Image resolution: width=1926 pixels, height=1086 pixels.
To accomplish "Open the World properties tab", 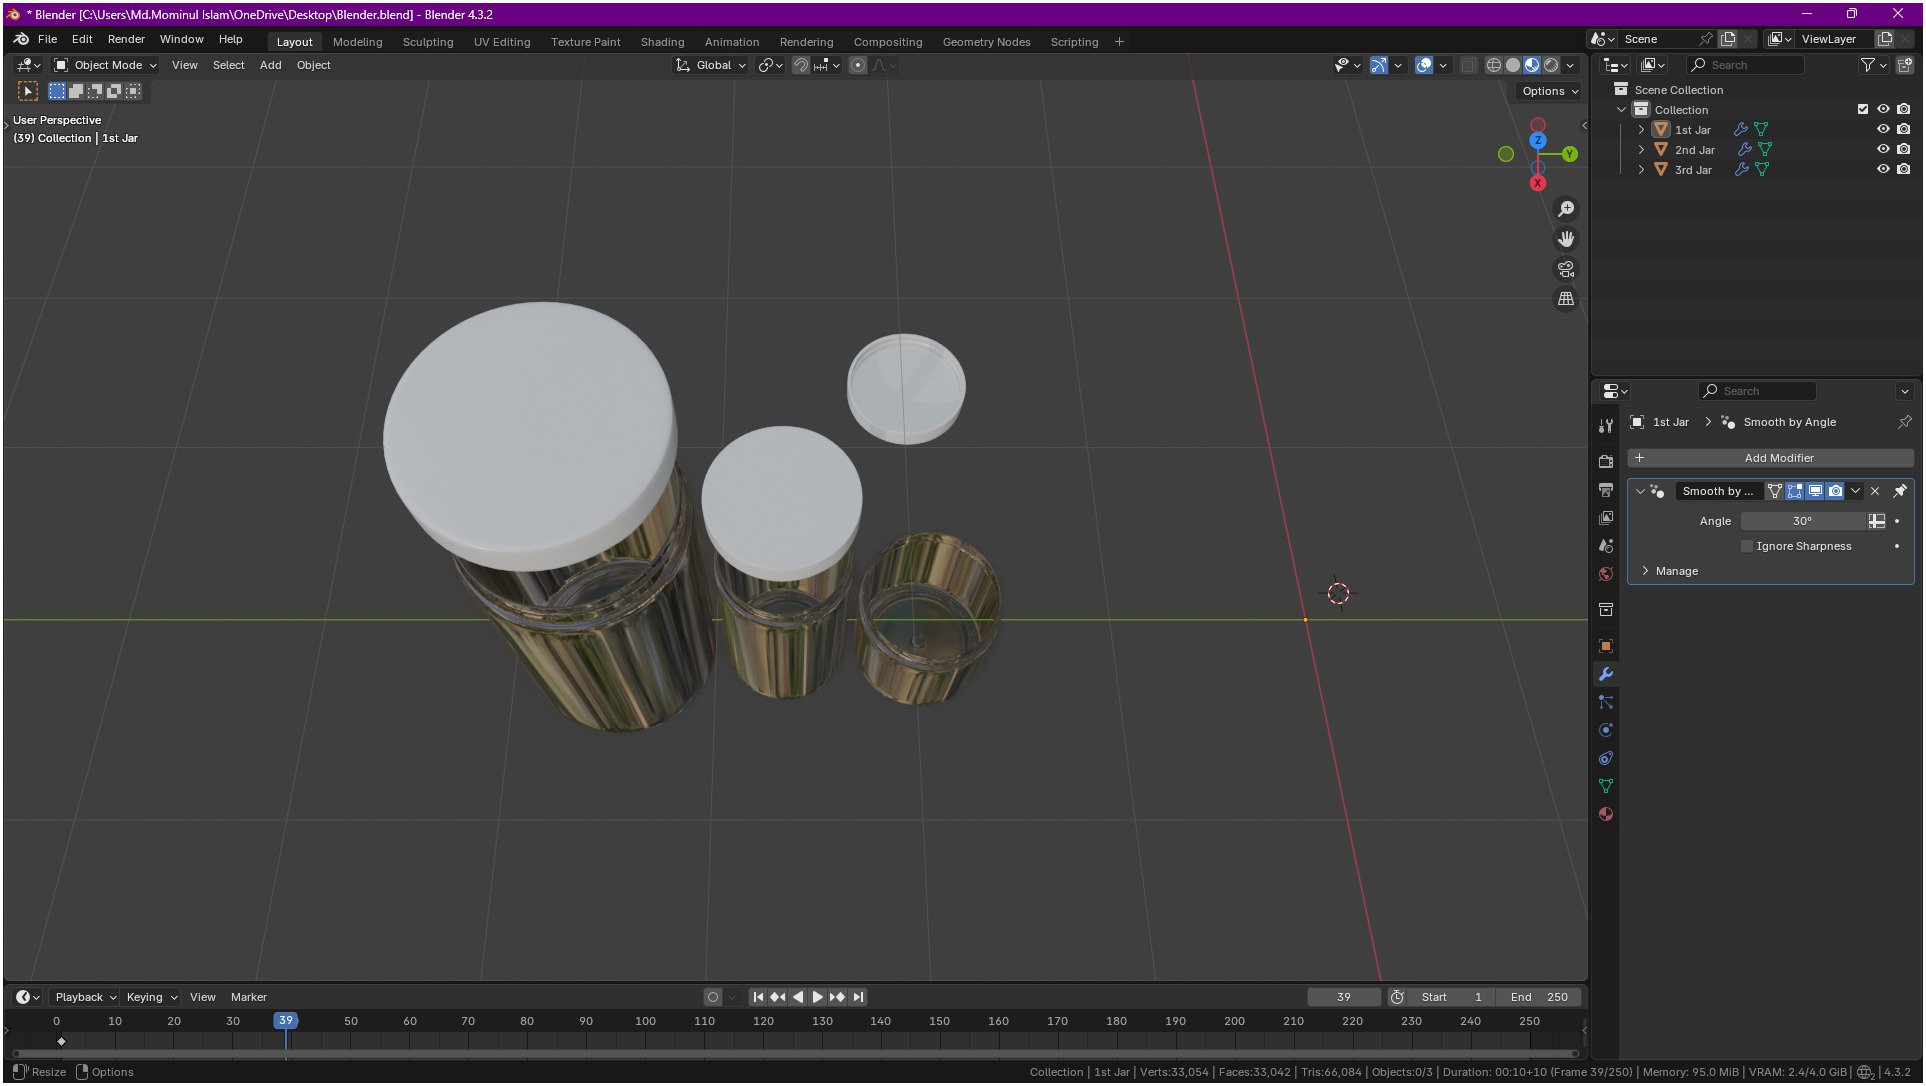I will [1606, 574].
